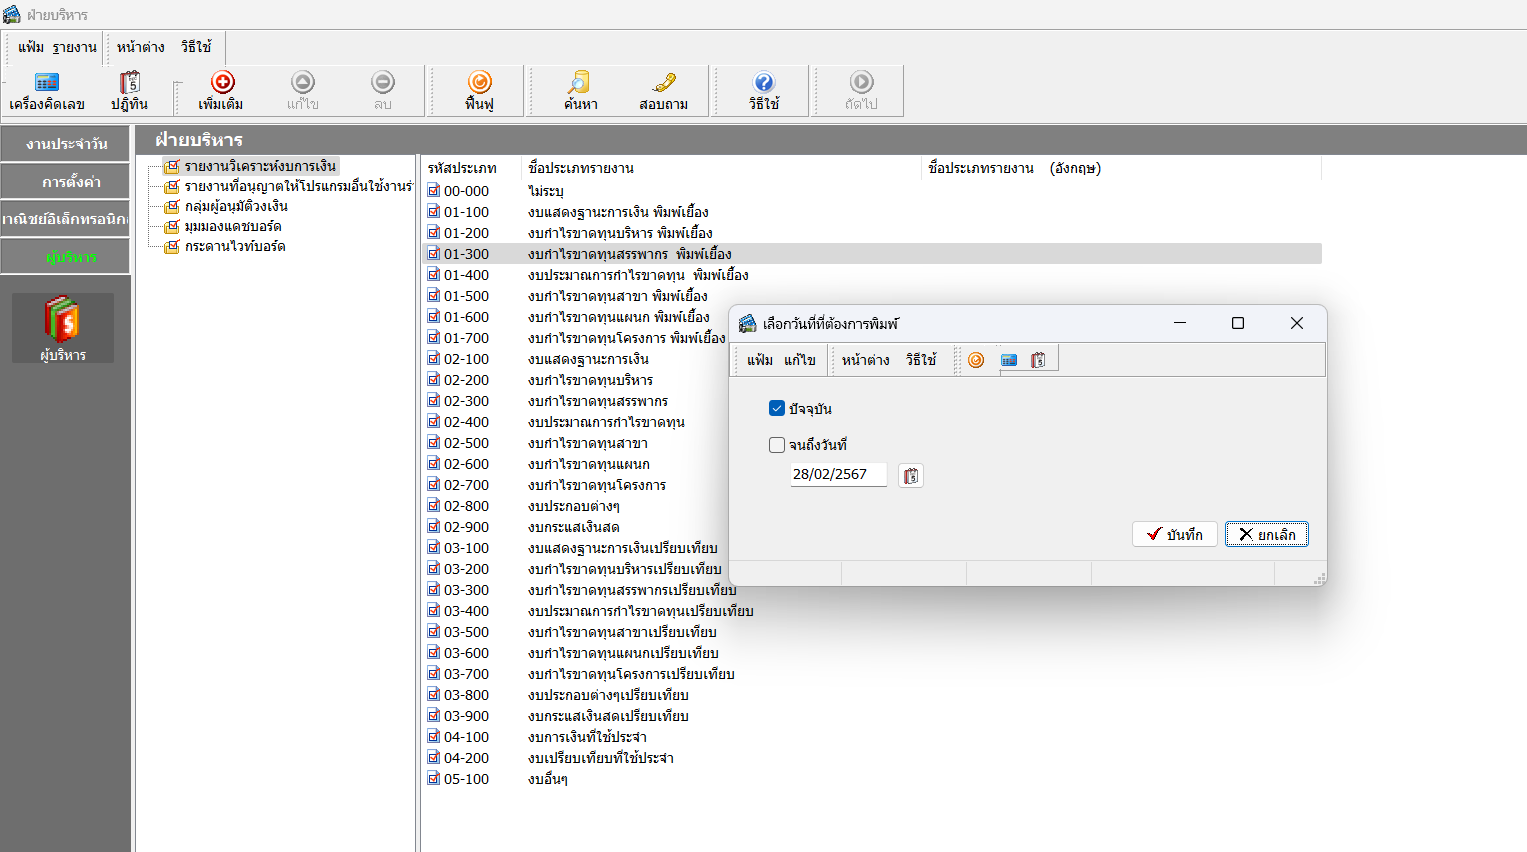Select the กลุ่มผู้อนุมัติวงเงิน tree node
Viewport: 1527px width, 852px height.
coord(236,206)
